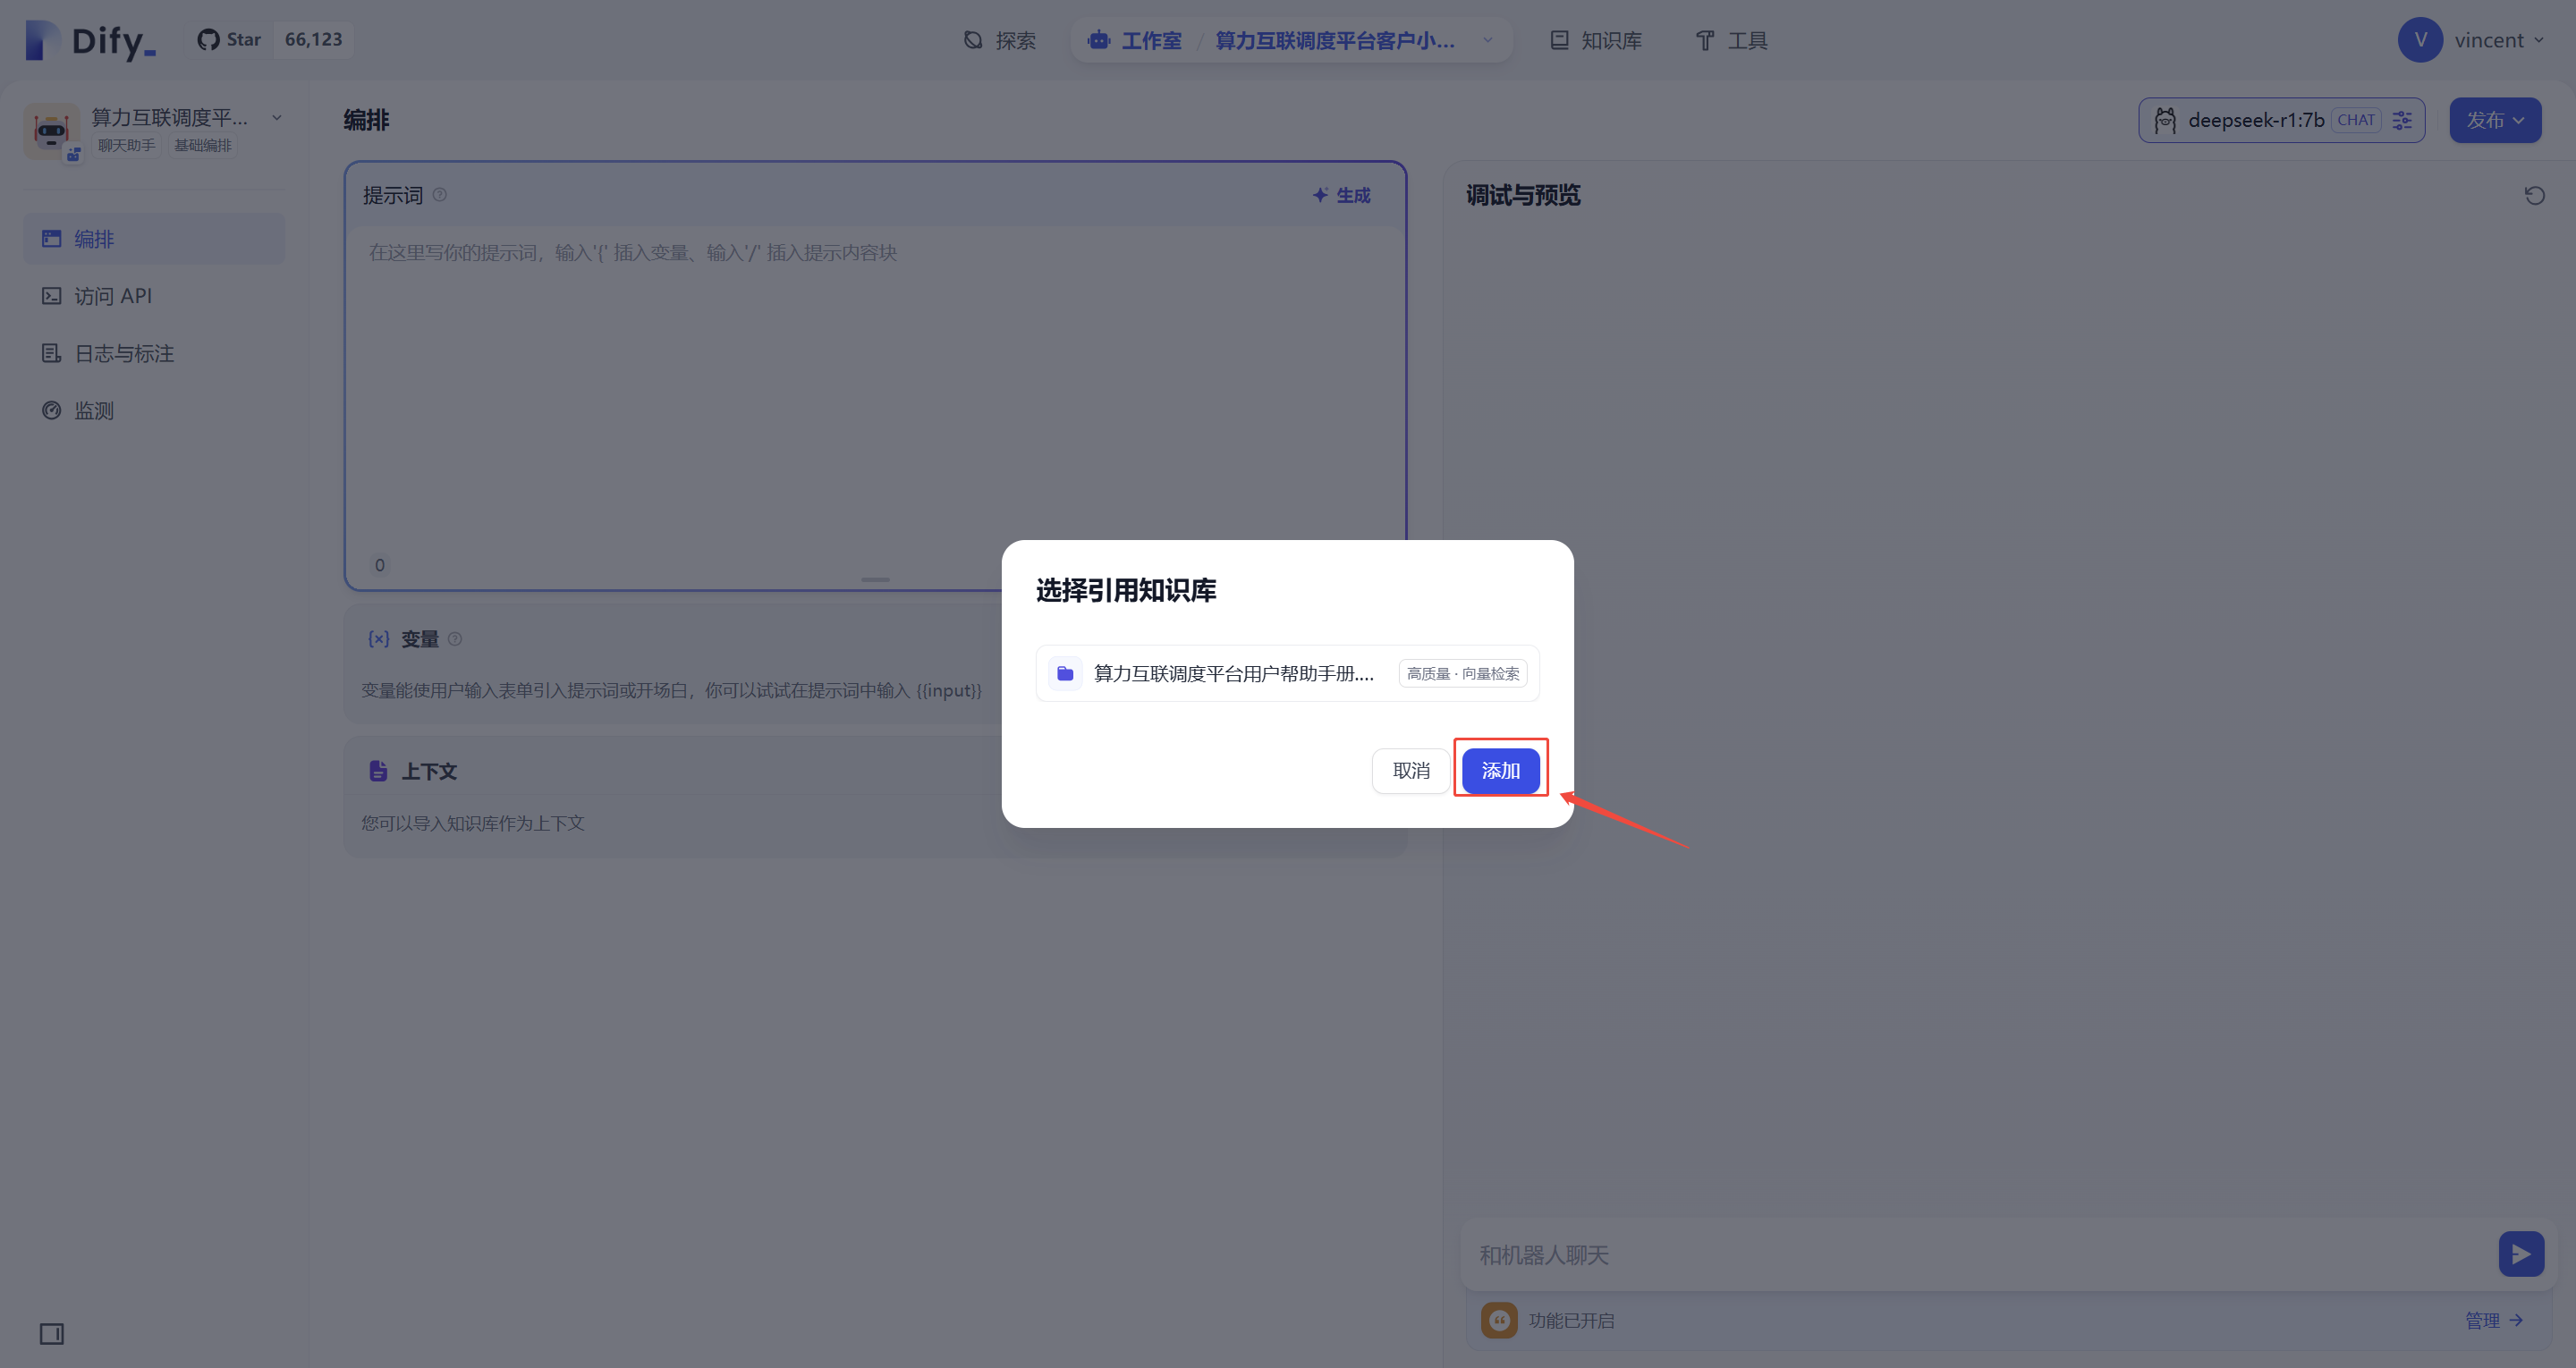Open the GitHub Star link
Screen dimensions: 2576x1368
click(230, 40)
